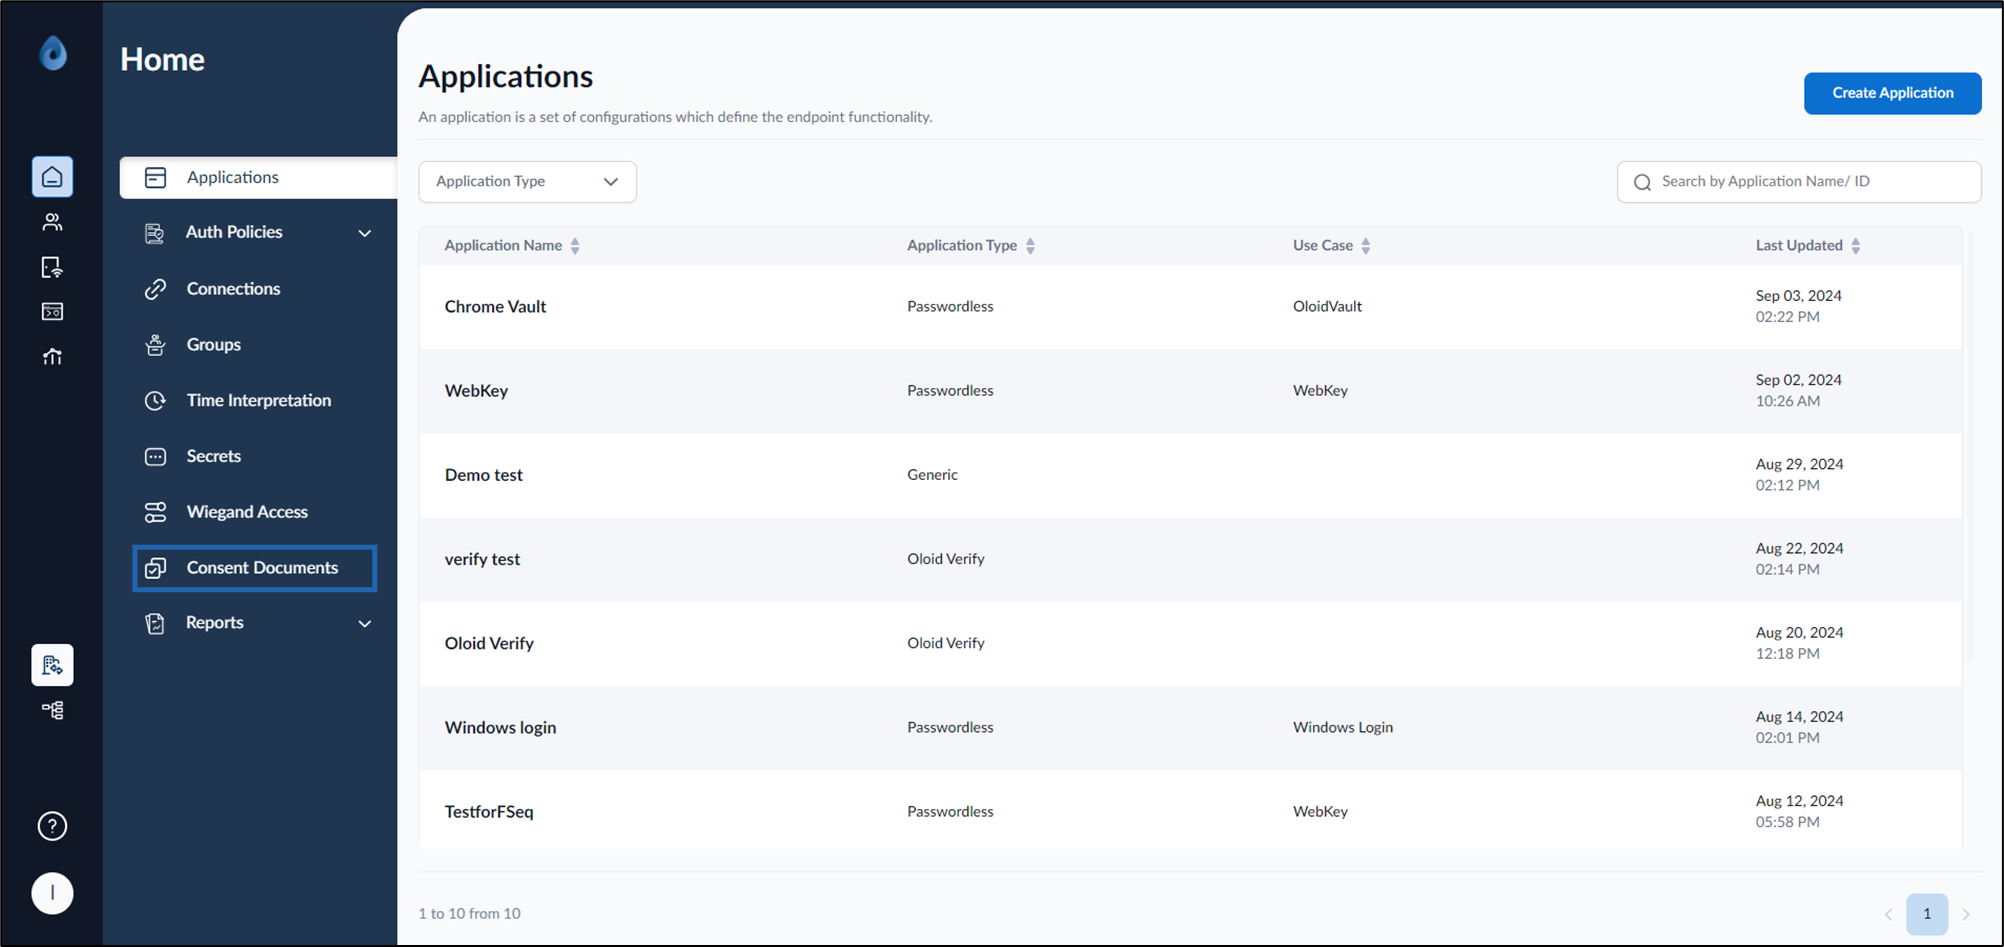Screen dimensions: 2004x947
Task: Expand the Auth Policies submenu chevron
Action: tap(365, 233)
